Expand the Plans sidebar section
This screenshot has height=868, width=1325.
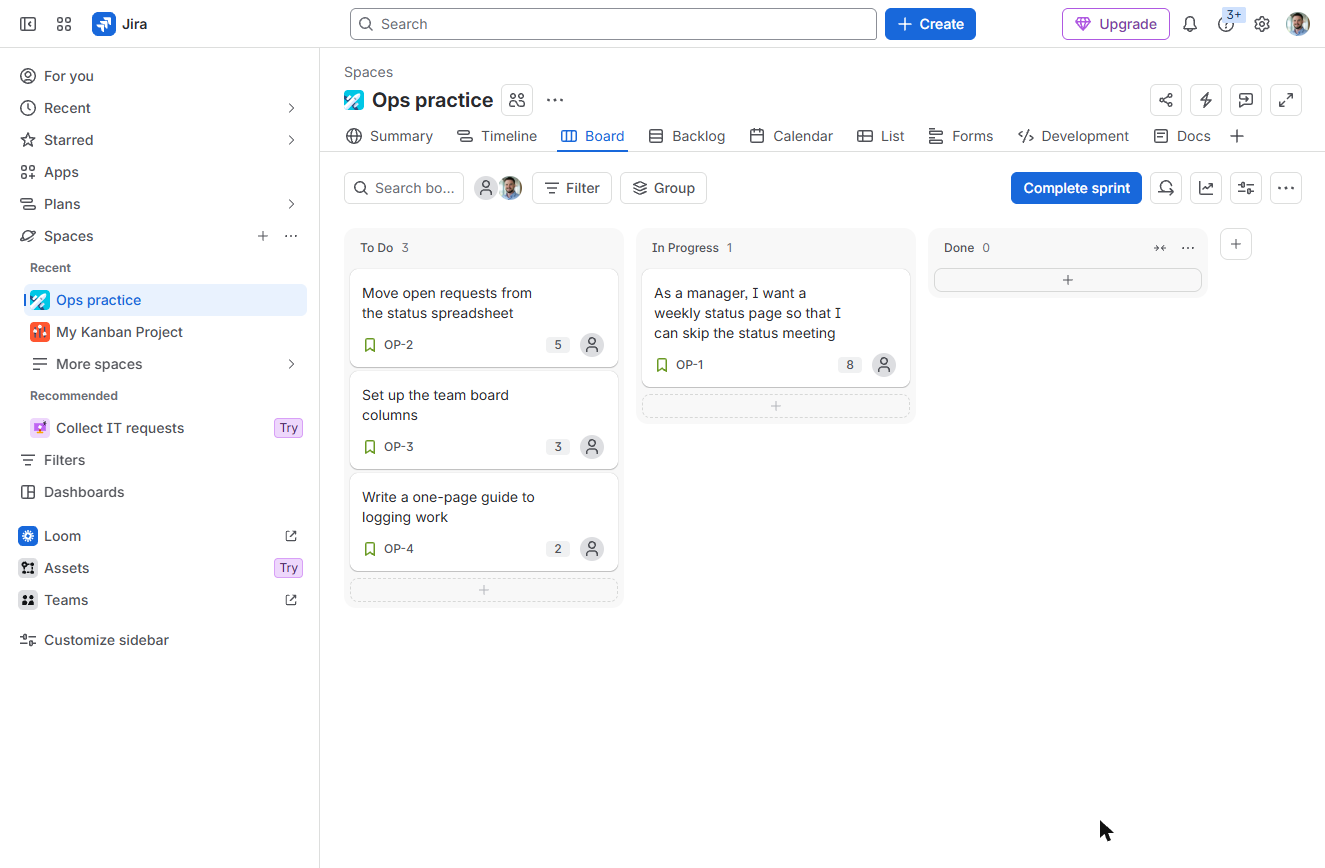click(x=292, y=204)
